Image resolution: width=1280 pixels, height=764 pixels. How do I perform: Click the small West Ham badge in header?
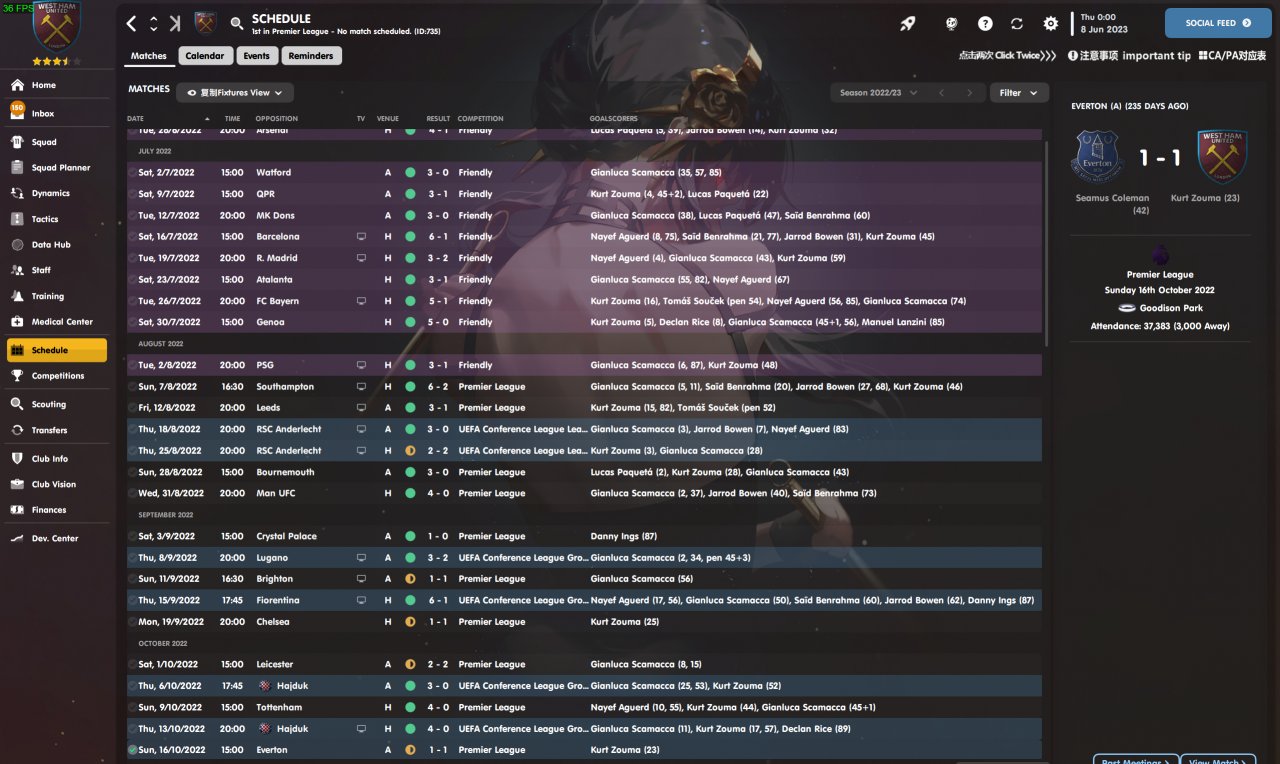(206, 23)
